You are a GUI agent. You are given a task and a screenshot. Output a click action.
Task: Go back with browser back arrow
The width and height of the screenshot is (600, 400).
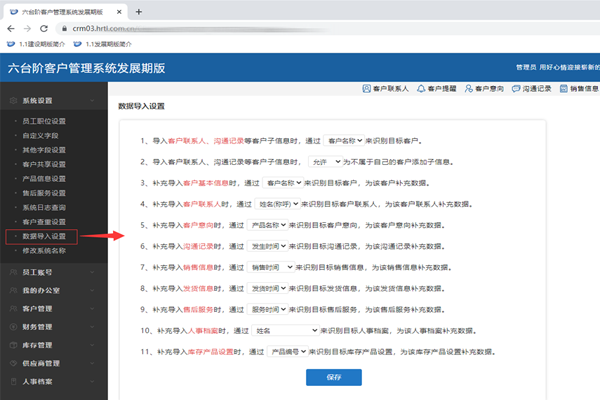[x=11, y=28]
